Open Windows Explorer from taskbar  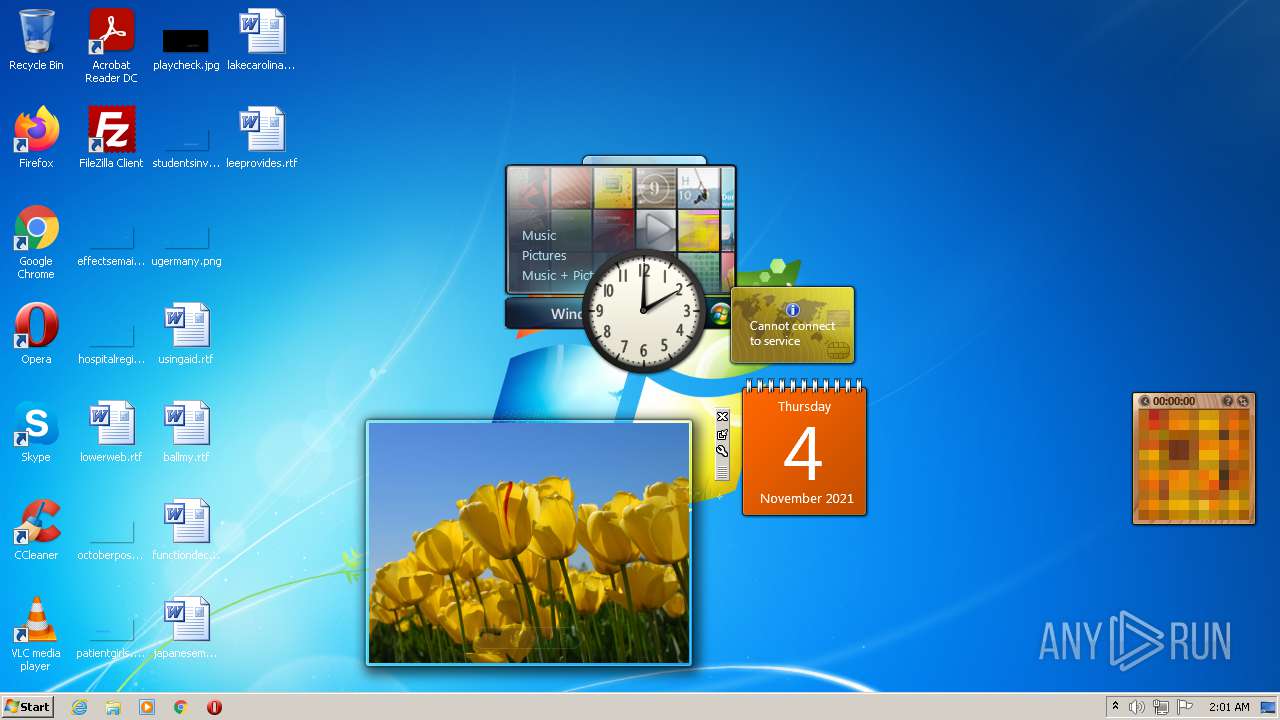pyautogui.click(x=113, y=707)
